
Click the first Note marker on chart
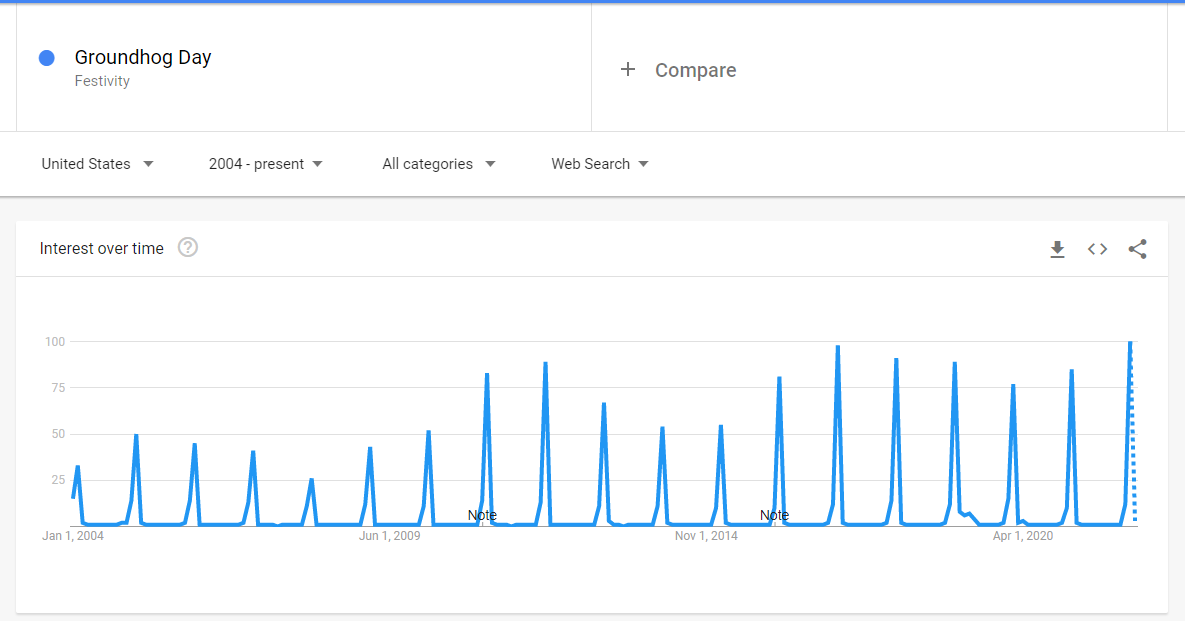click(482, 515)
